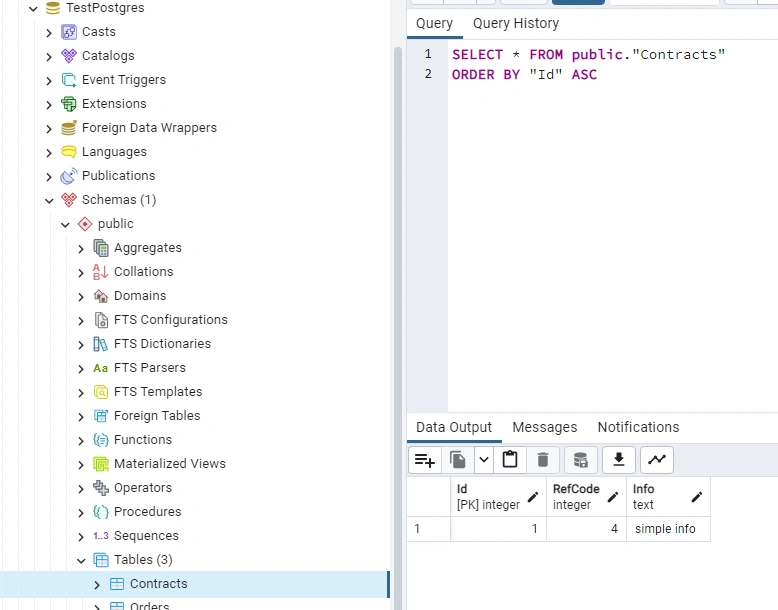Click the Event Triggers icon
This screenshot has height=610, width=778.
(68, 80)
